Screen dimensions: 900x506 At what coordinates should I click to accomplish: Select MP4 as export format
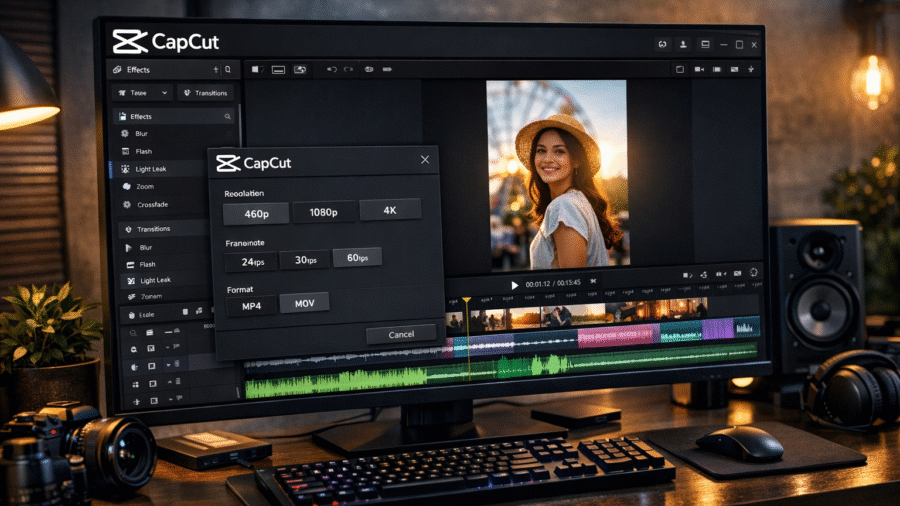pos(251,306)
